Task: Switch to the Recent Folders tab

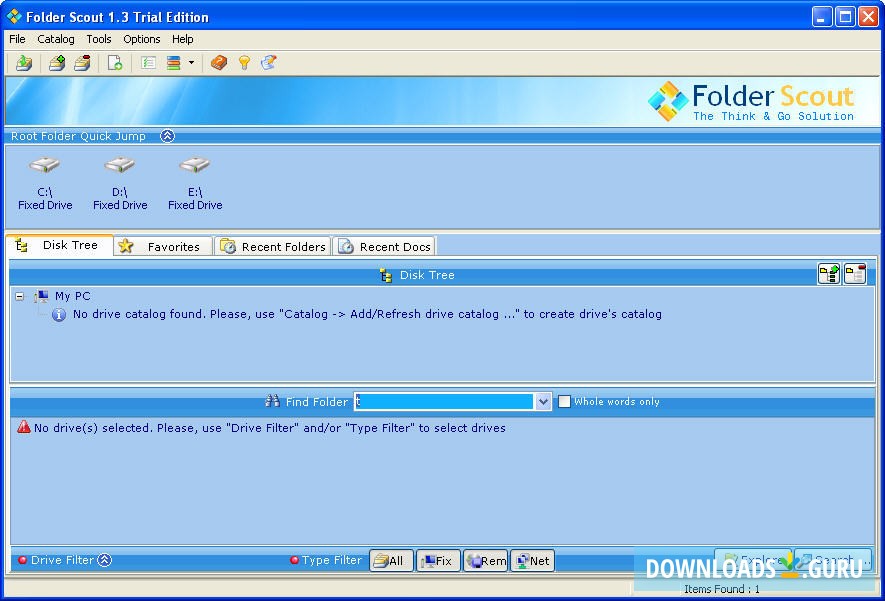Action: 273,247
